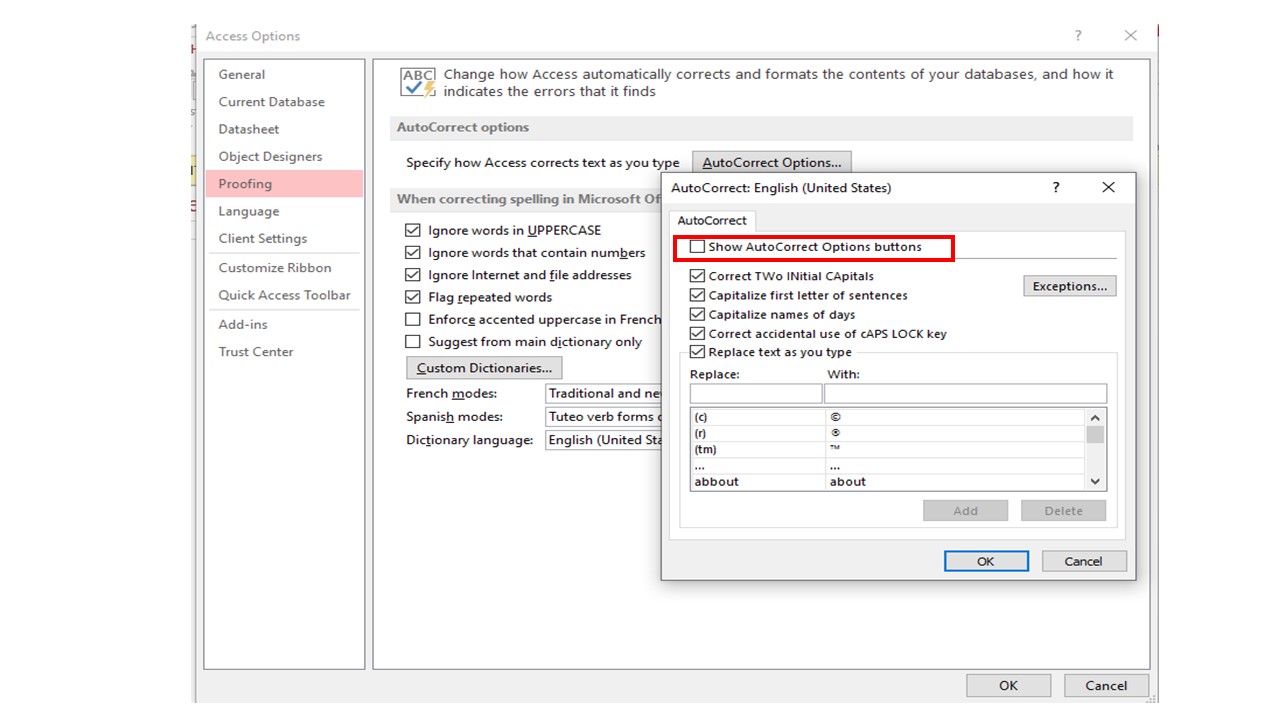Click the Exceptions button
The image size is (1280, 720).
pyautogui.click(x=1070, y=285)
